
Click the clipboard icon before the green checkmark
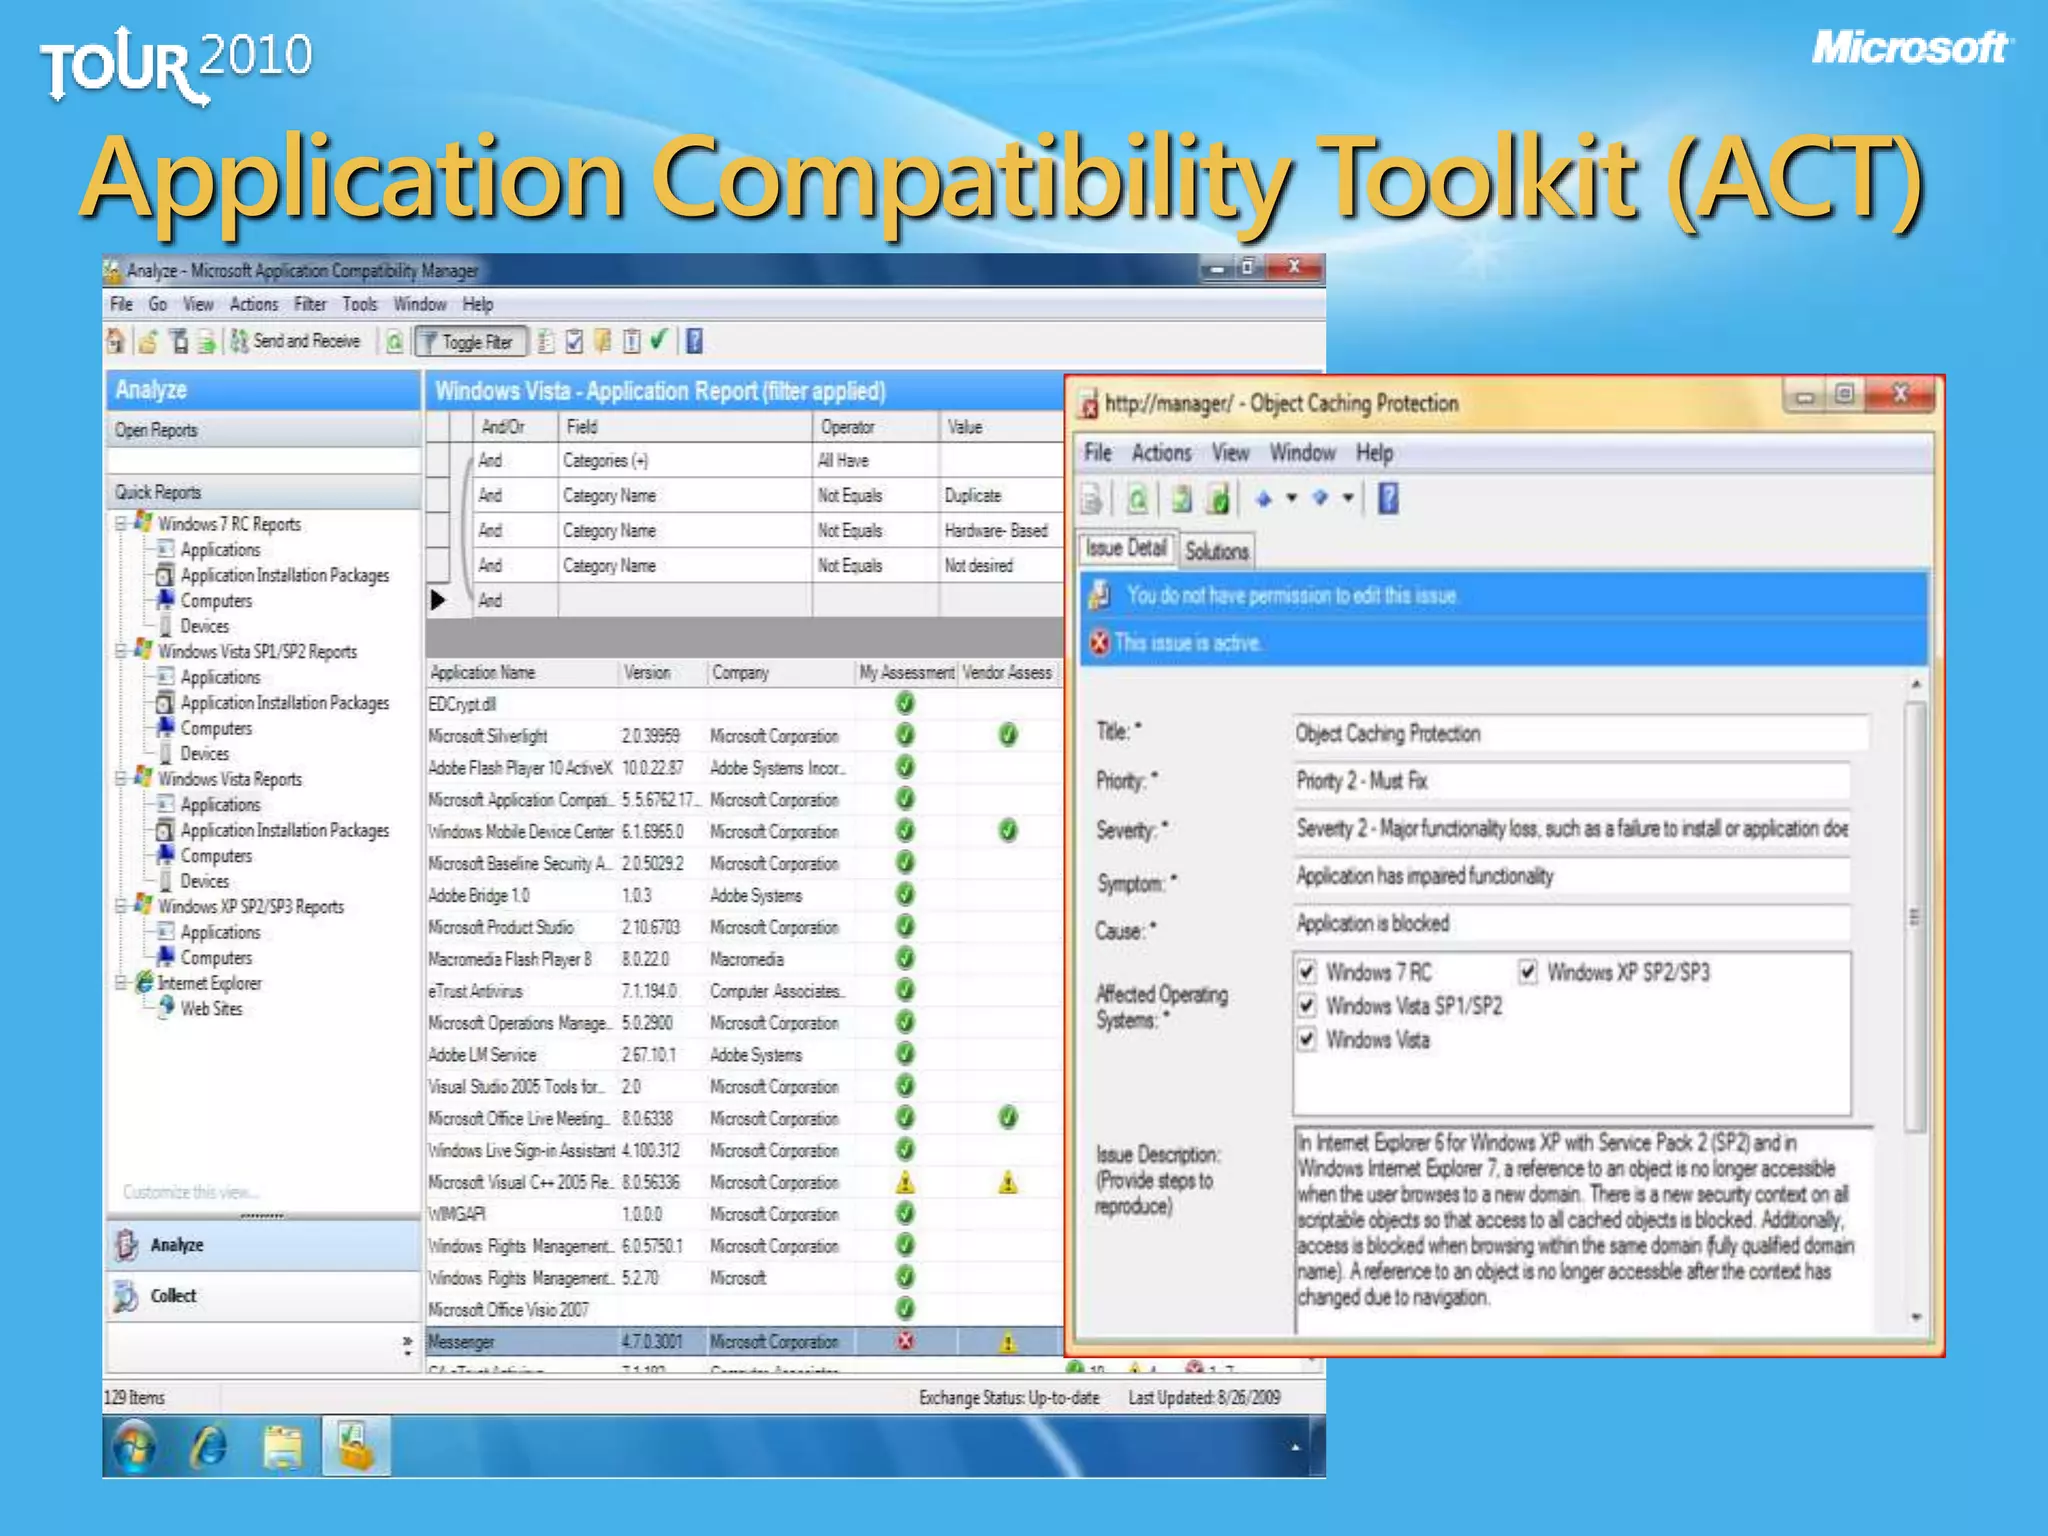coord(631,342)
